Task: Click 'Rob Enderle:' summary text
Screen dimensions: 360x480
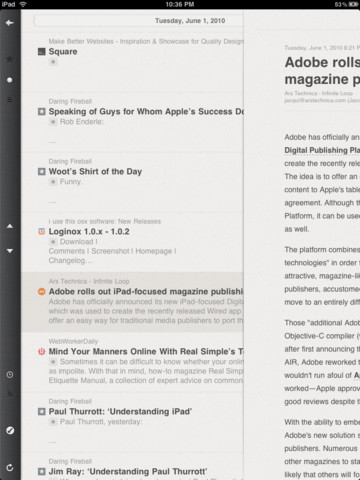Action: click(x=82, y=122)
